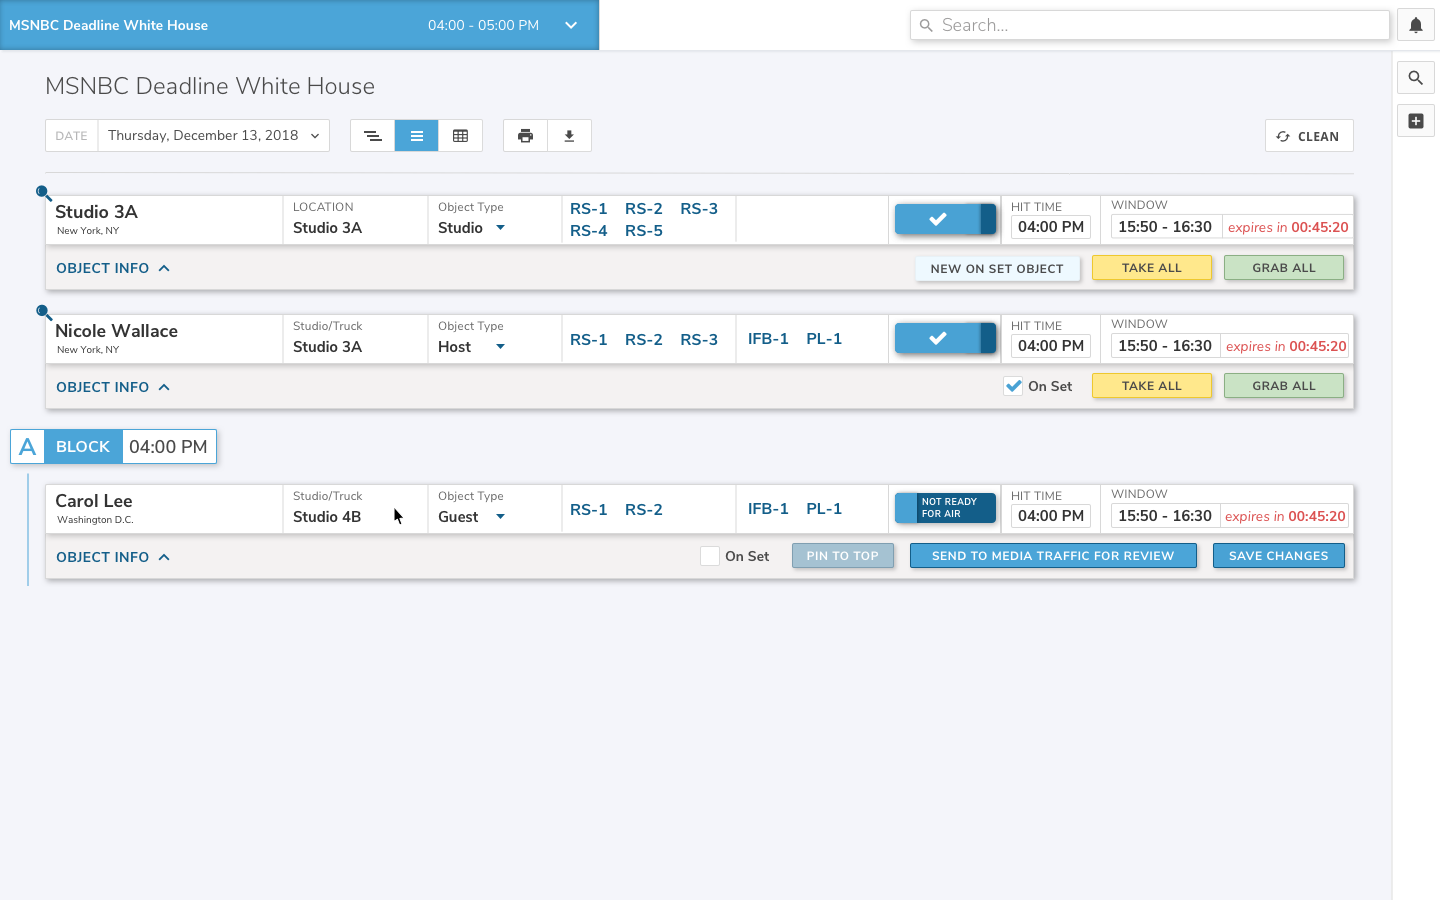Click the notification bell icon
Screen dimensions: 1440x900
(x=1415, y=26)
